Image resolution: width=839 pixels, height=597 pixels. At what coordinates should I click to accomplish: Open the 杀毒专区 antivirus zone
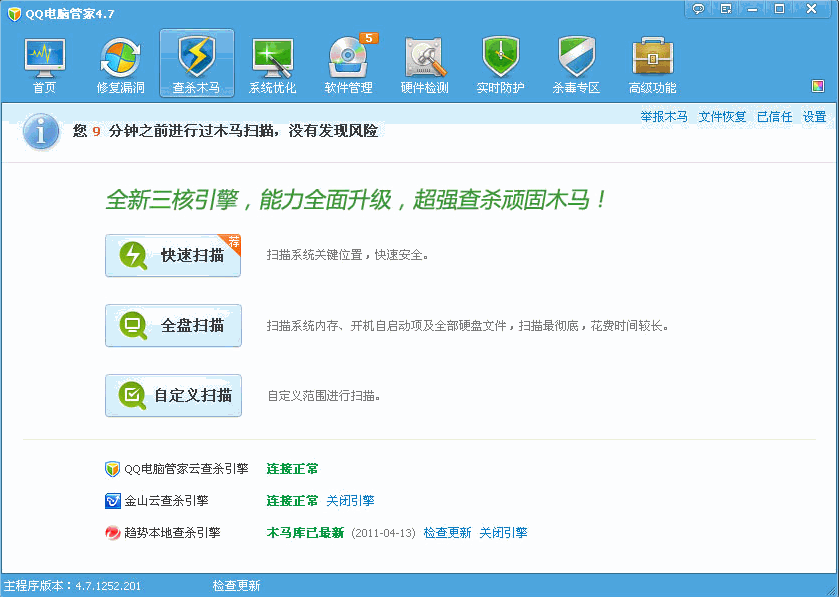(576, 65)
